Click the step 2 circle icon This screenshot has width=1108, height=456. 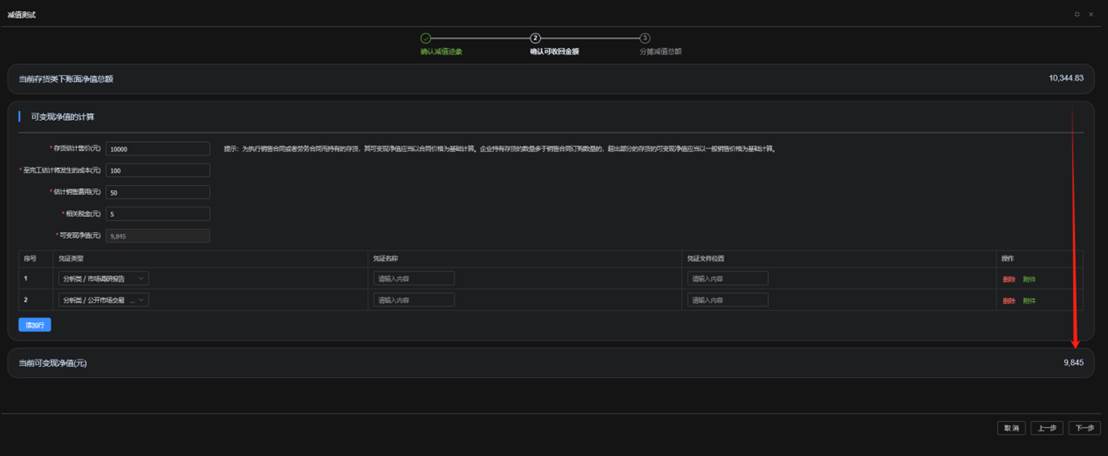coord(535,38)
